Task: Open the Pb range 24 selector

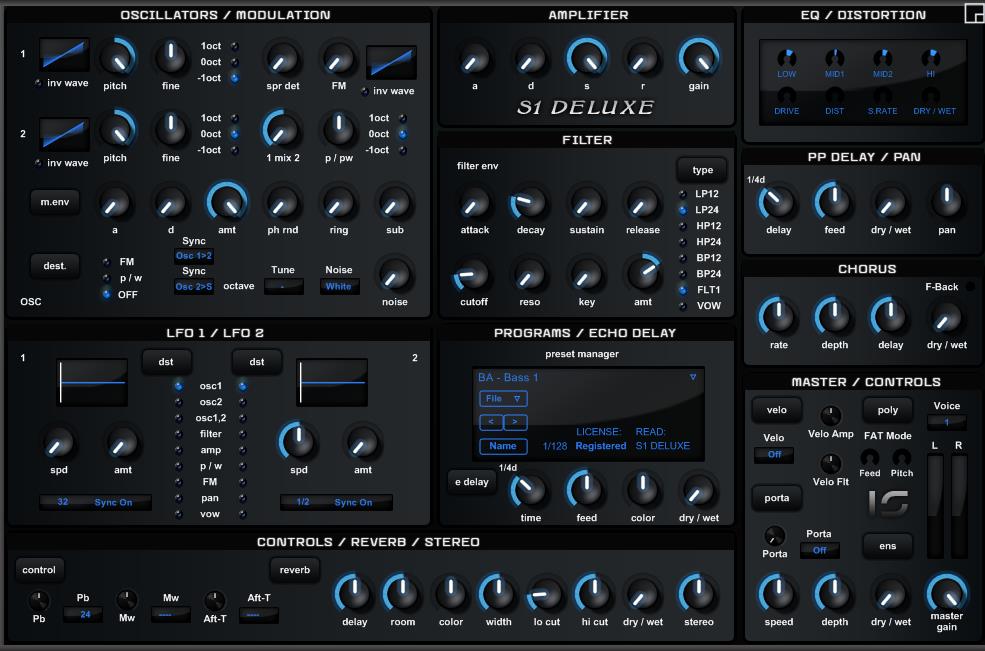Action: 84,615
